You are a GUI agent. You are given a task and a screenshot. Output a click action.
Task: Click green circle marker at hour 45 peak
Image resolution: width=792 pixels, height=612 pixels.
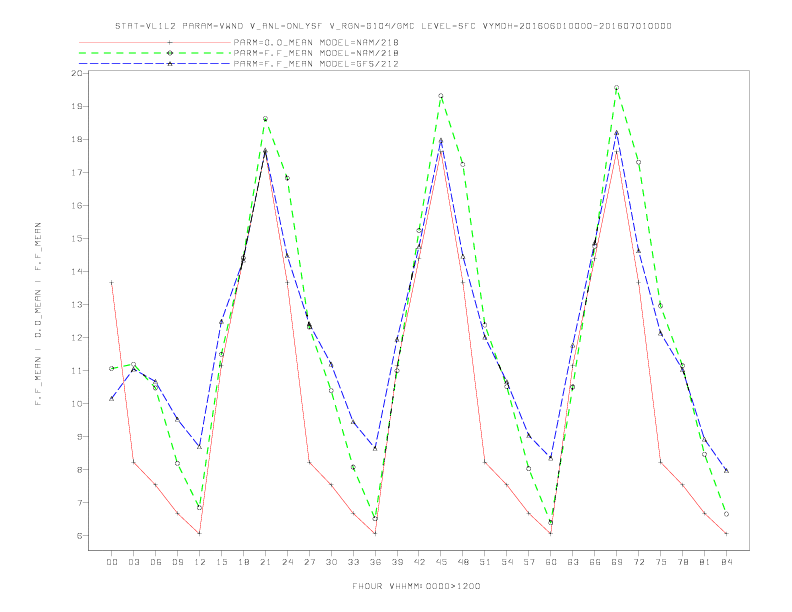(x=441, y=96)
